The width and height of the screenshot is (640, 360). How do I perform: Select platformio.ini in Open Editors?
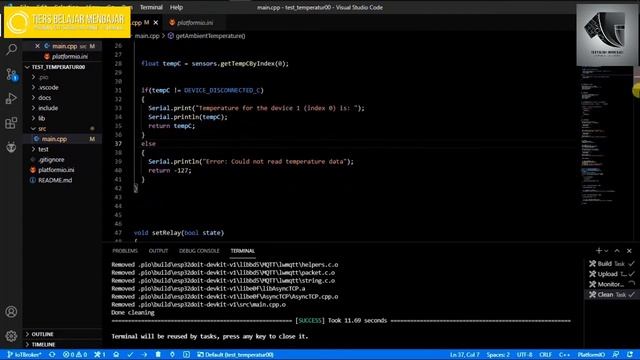click(x=69, y=56)
